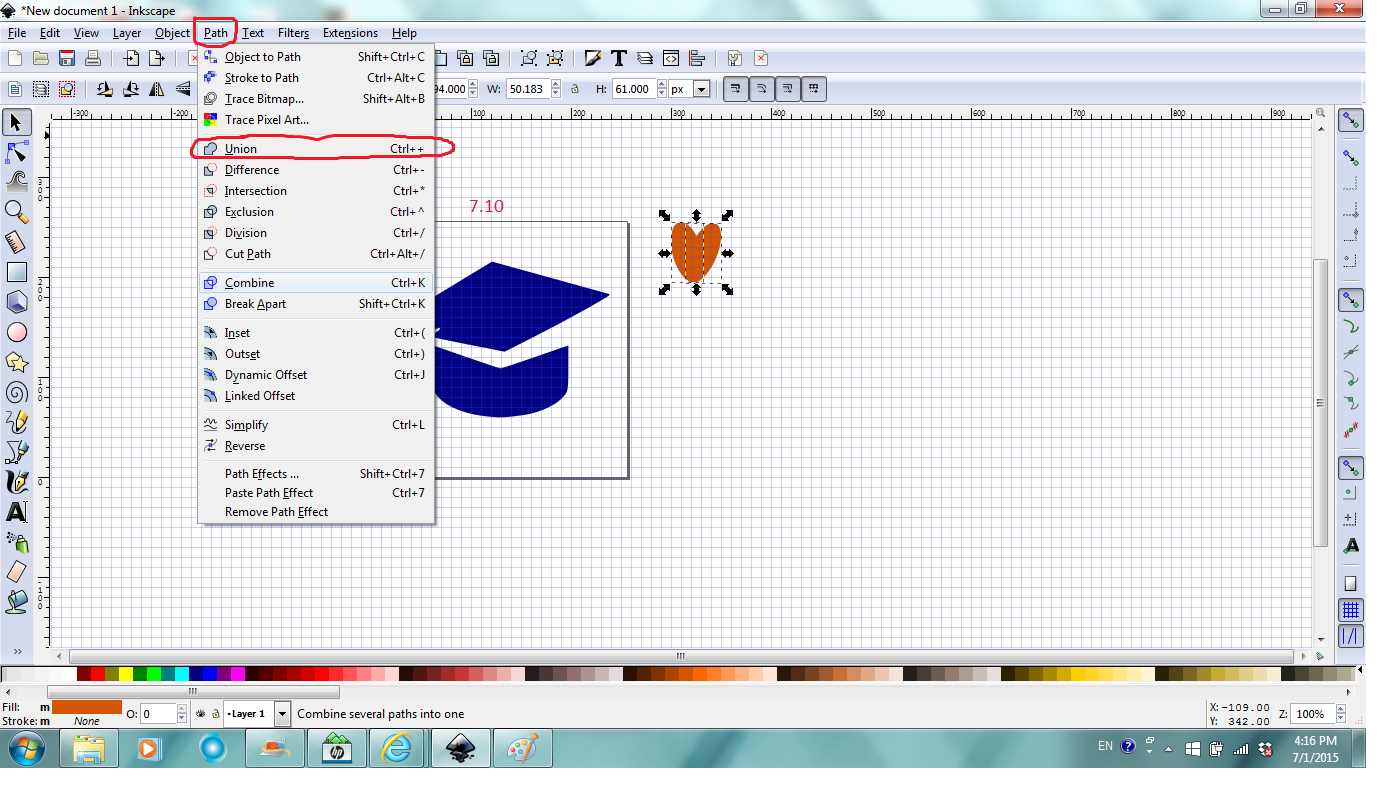Select the Spiral tool

click(17, 392)
